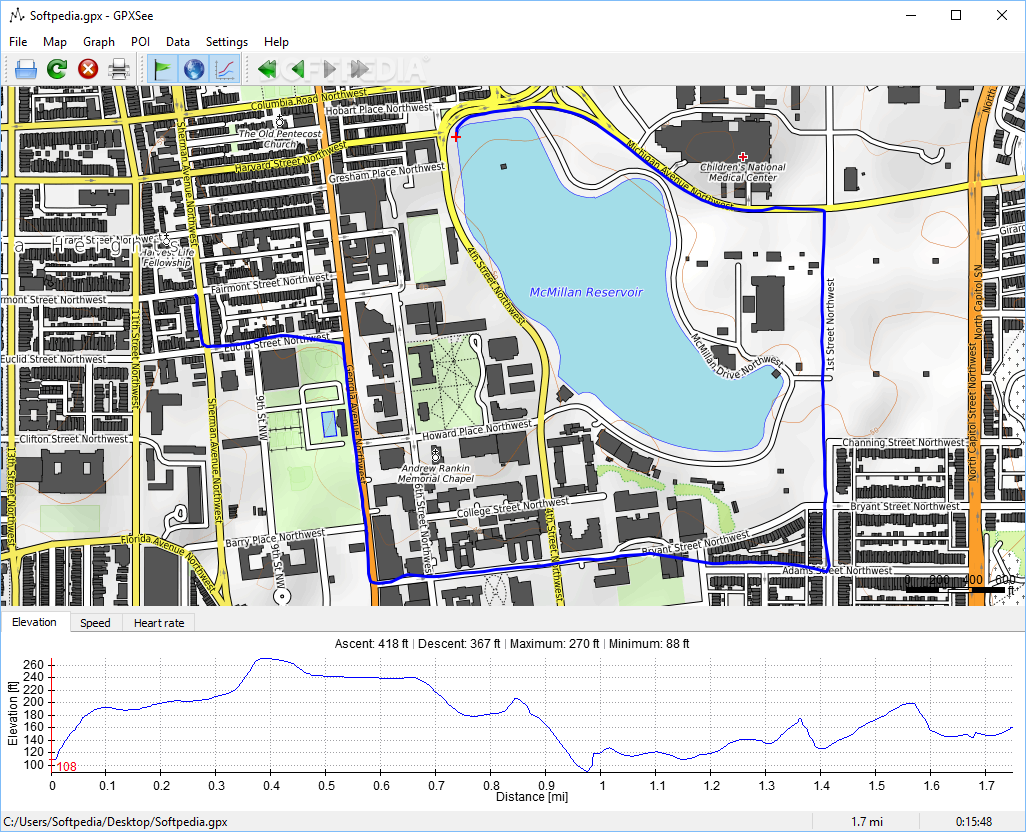Open the POI menu
1026x832 pixels.
pos(140,42)
